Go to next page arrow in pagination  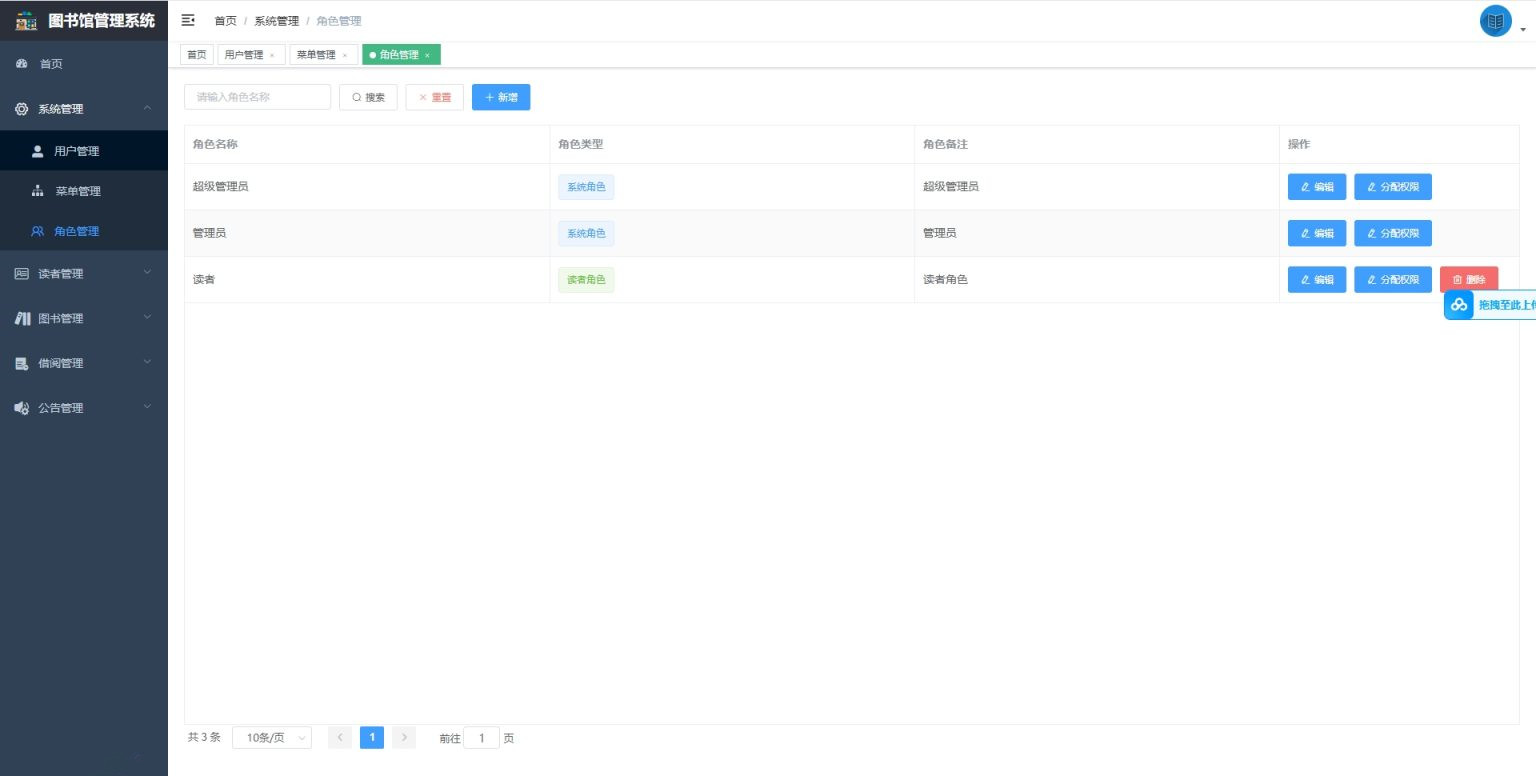(403, 738)
